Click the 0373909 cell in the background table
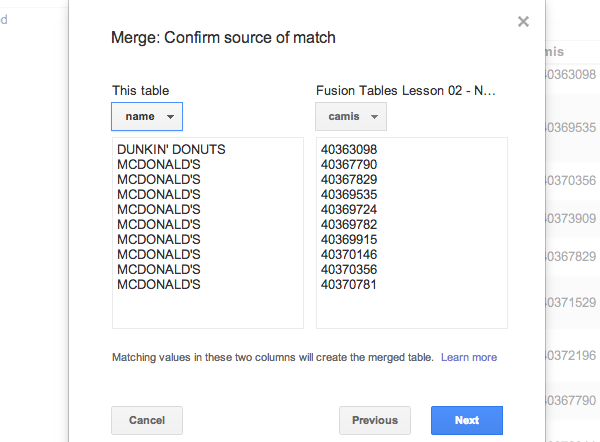This screenshot has height=442, width=600. pos(571,218)
